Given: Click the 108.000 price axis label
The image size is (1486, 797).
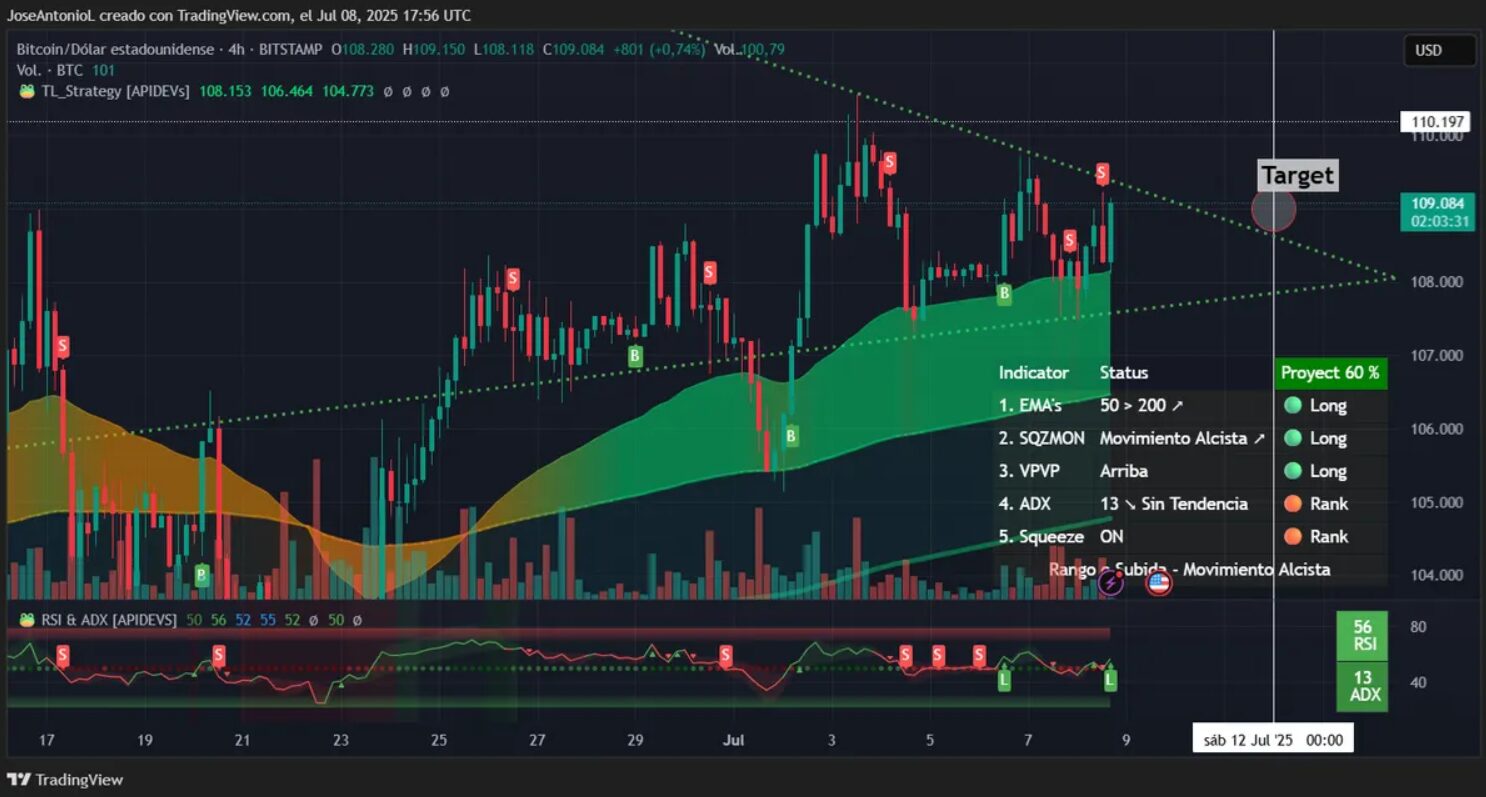Looking at the screenshot, I should click(1437, 282).
